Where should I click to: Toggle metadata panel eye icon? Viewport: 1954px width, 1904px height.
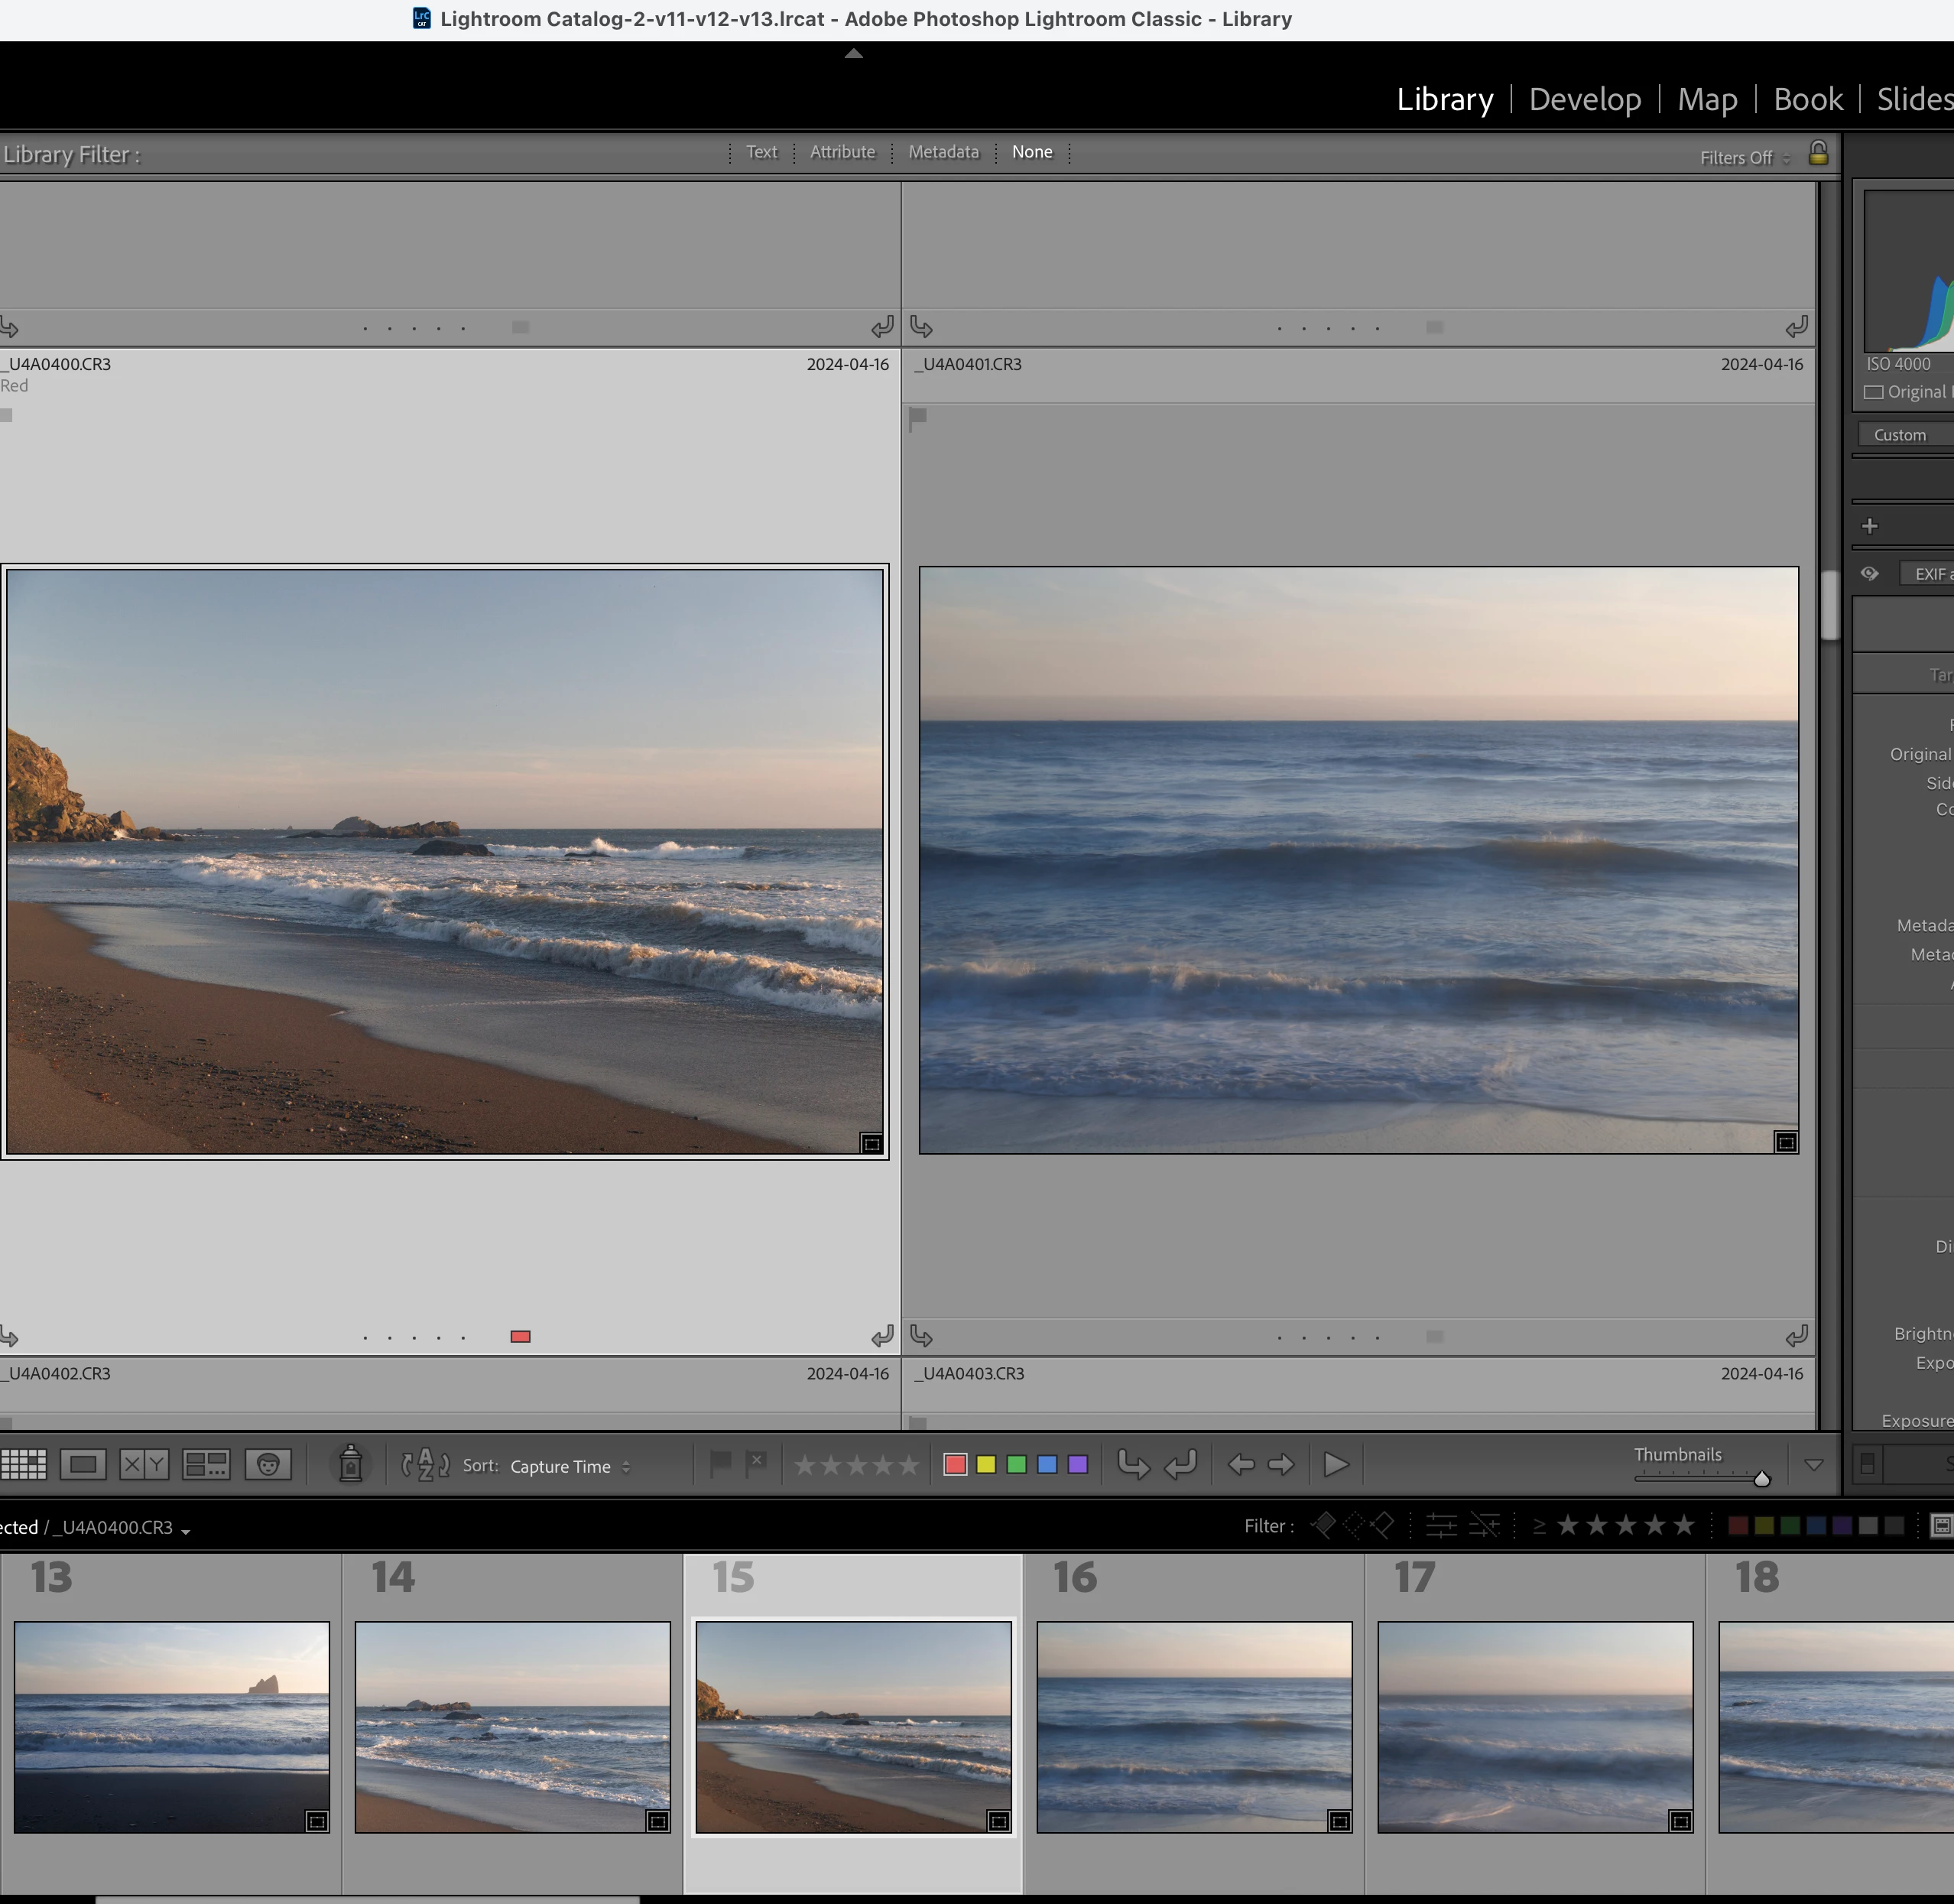pyautogui.click(x=1870, y=574)
